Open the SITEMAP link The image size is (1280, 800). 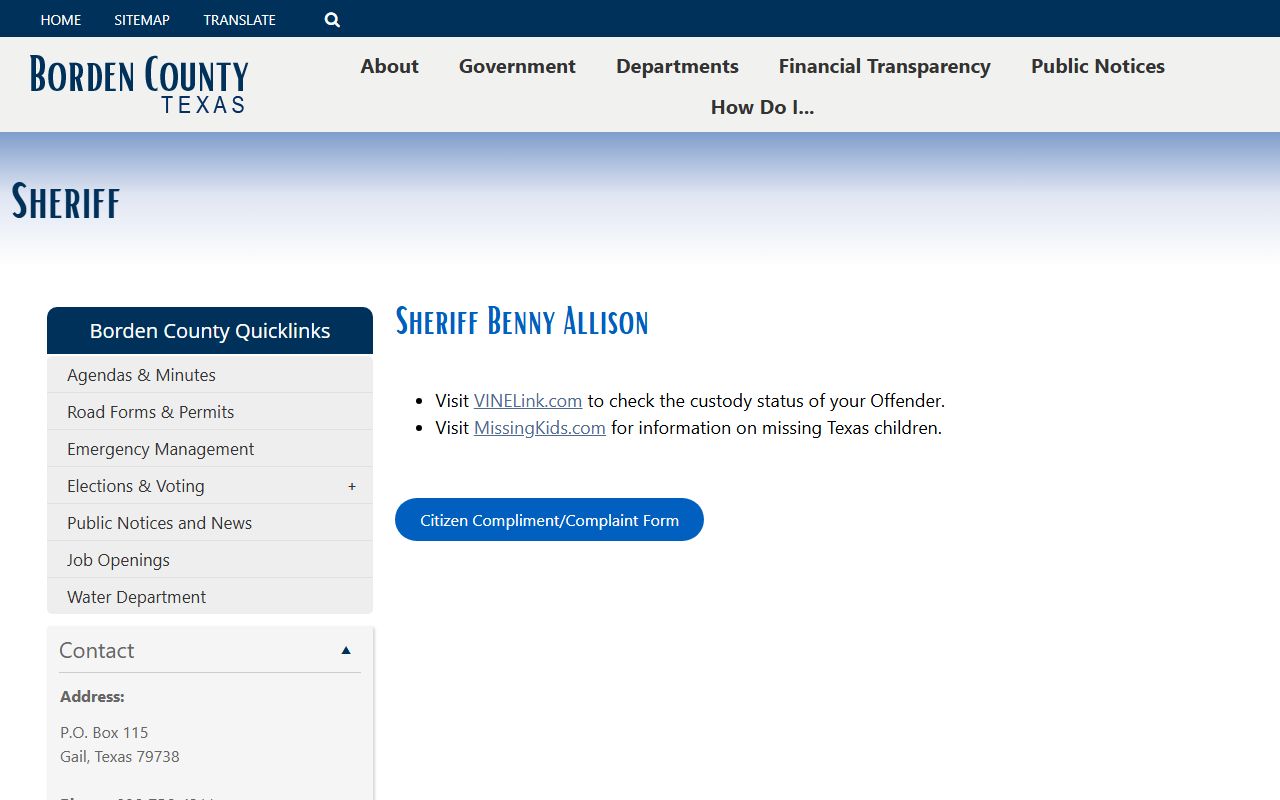click(x=142, y=20)
